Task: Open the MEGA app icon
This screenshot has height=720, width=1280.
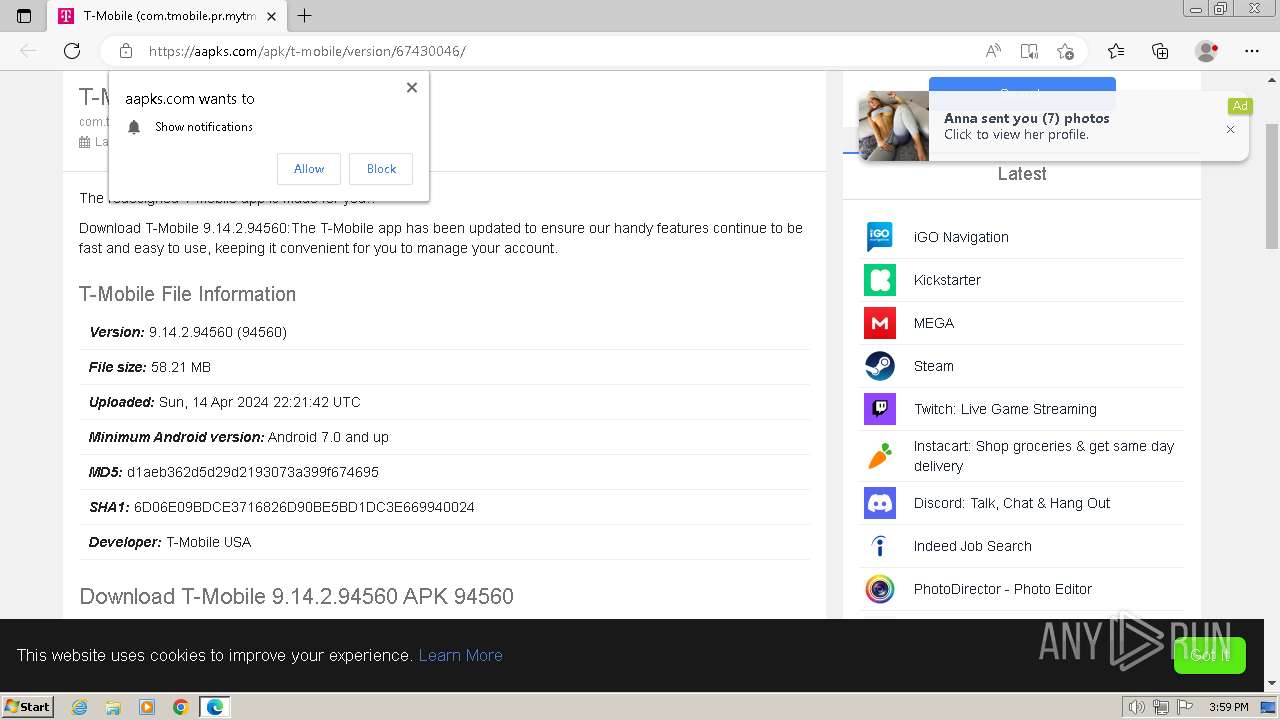Action: [x=880, y=323]
